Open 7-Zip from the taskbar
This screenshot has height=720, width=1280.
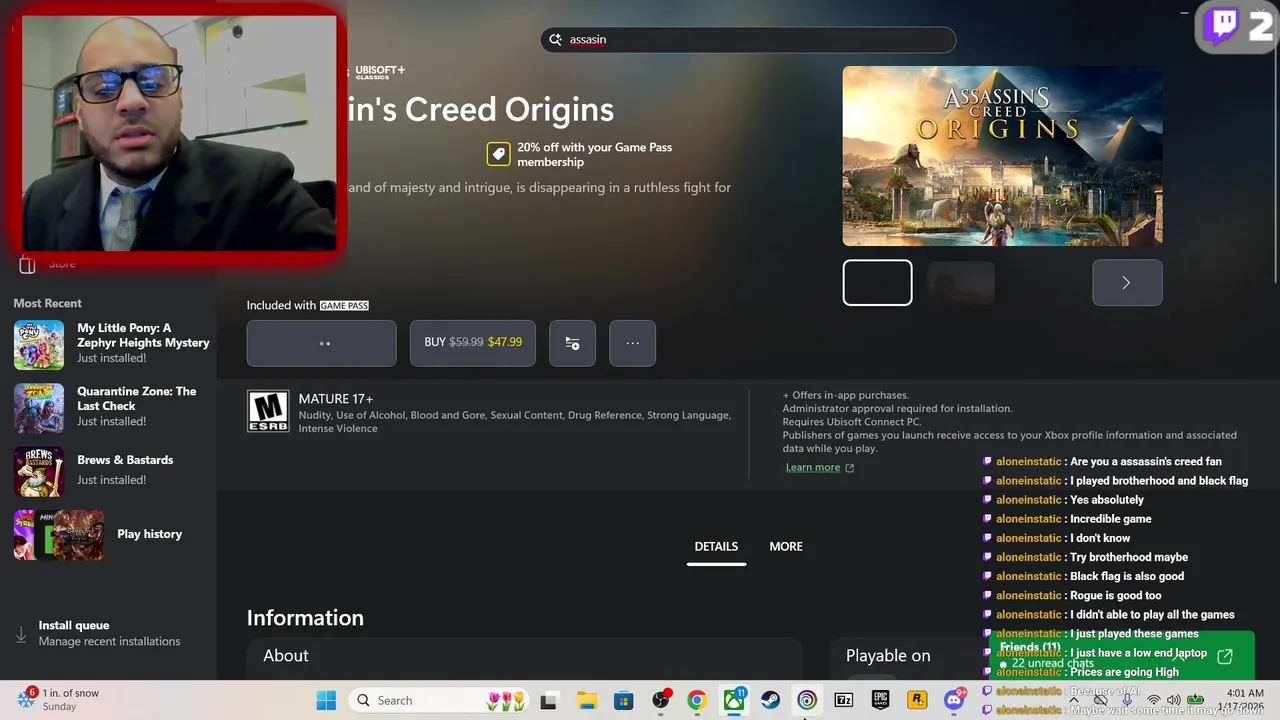click(x=844, y=701)
